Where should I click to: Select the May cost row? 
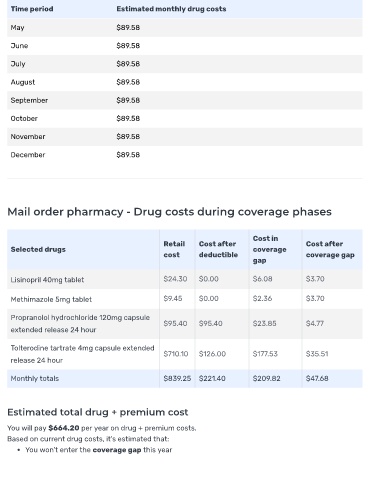185,28
